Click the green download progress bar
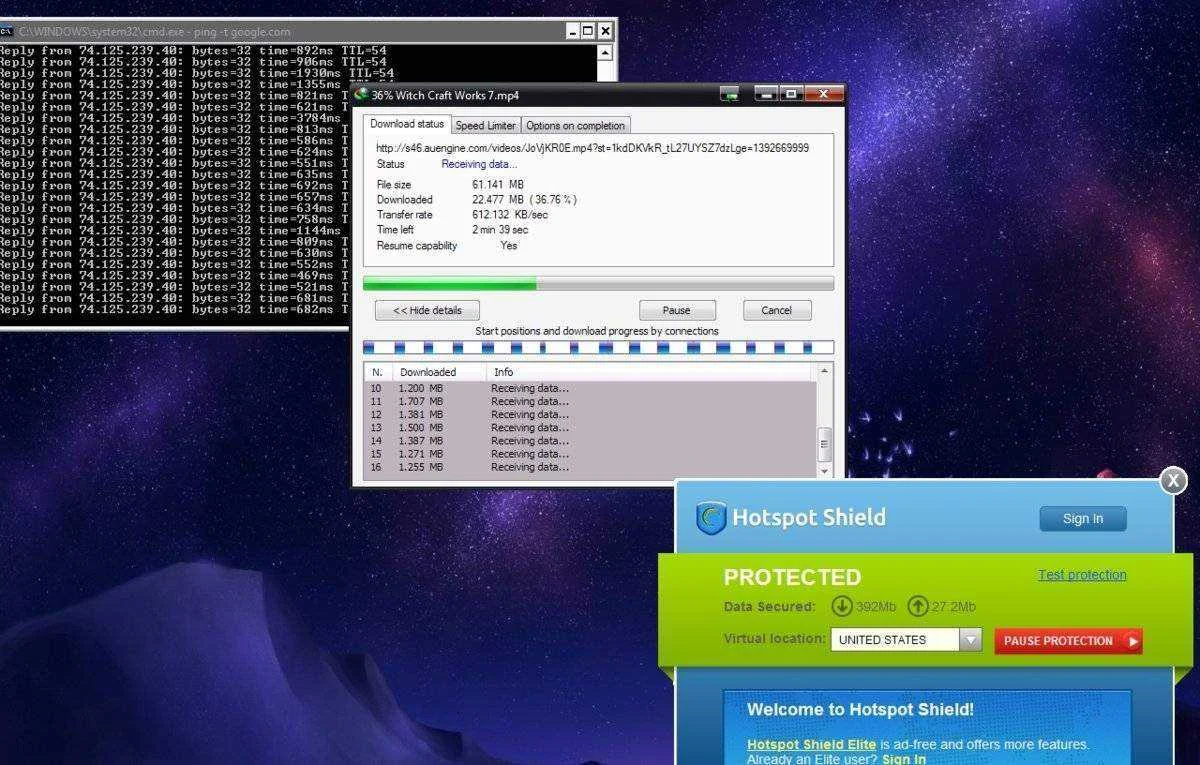Viewport: 1200px width, 765px height. 598,284
